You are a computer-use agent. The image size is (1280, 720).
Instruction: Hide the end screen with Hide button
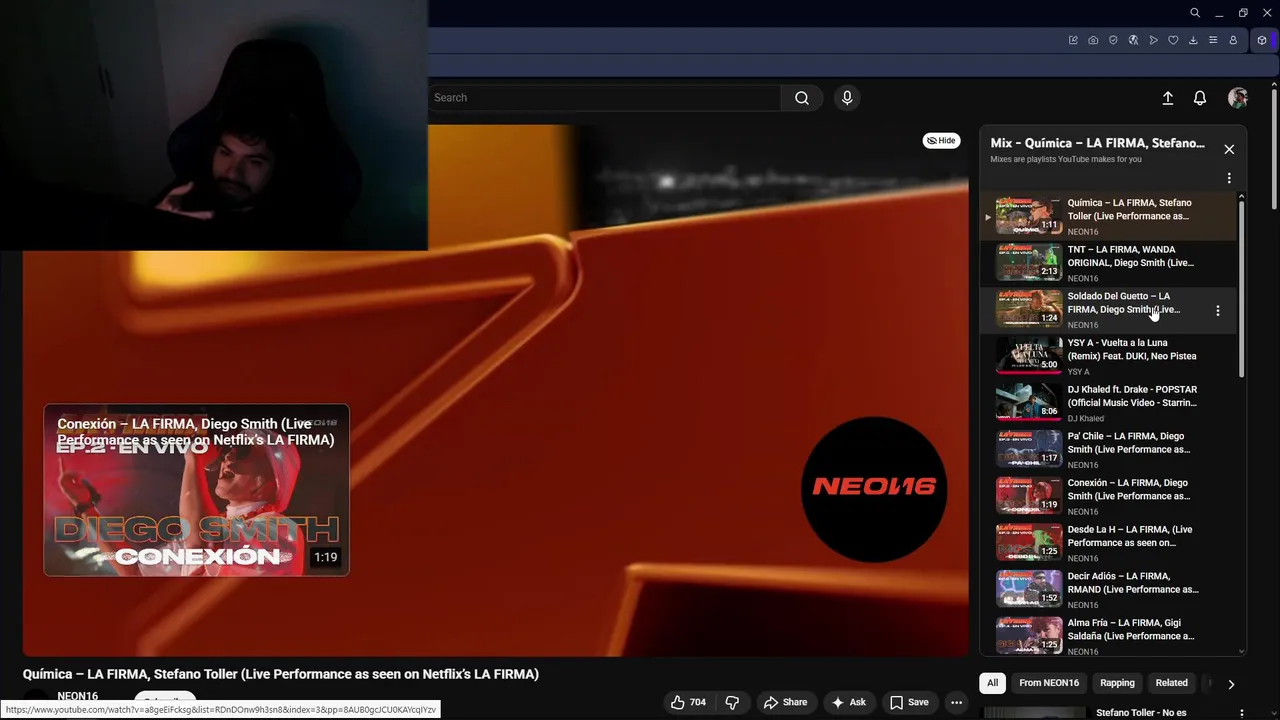click(941, 141)
